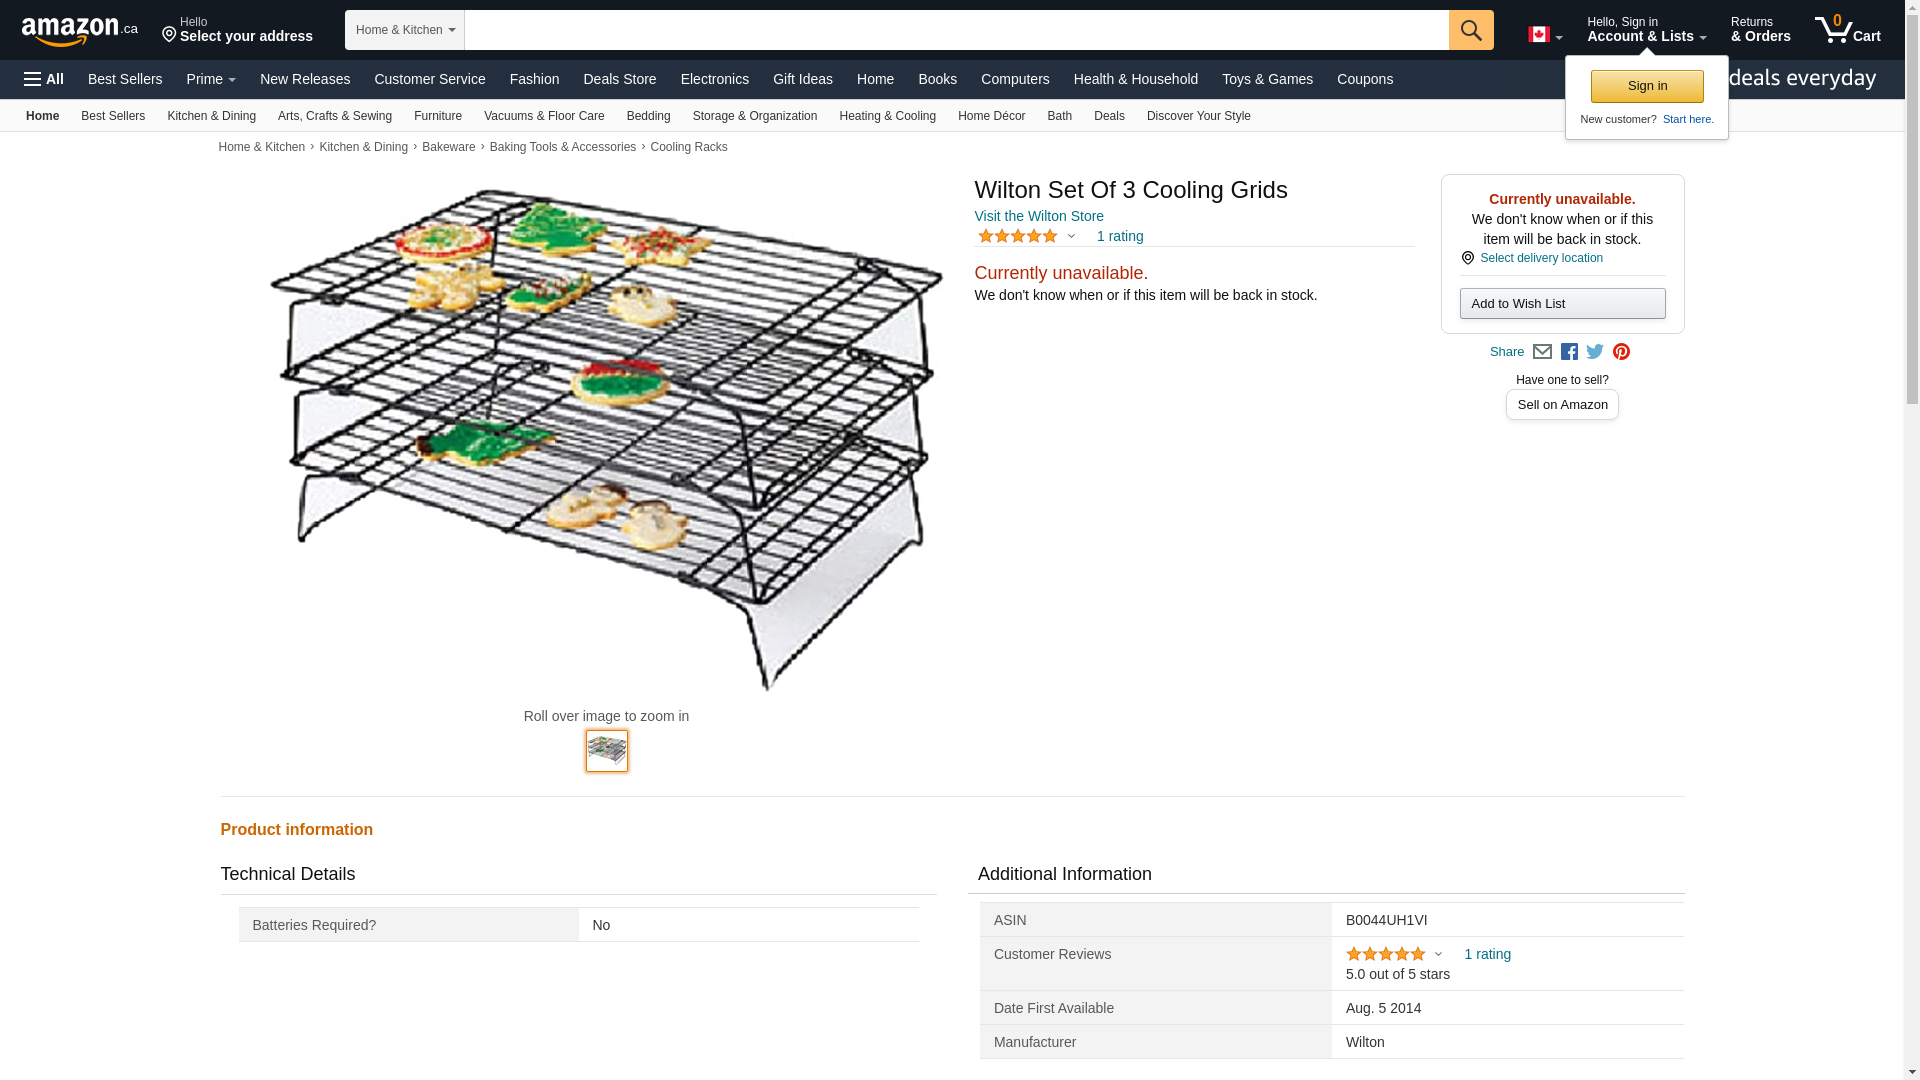Focus the Amazon search input field
The width and height of the screenshot is (1920, 1080).
[956, 30]
